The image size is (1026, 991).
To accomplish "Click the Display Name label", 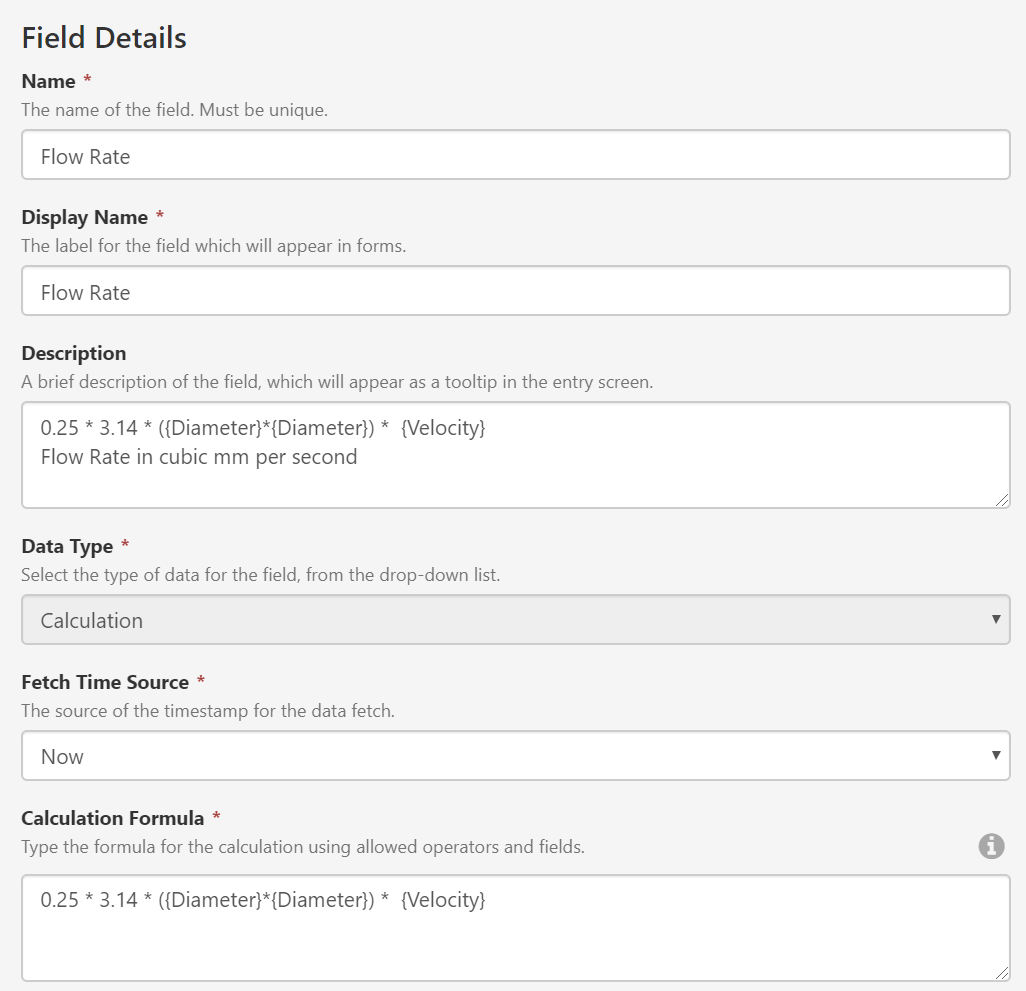I will [x=84, y=217].
